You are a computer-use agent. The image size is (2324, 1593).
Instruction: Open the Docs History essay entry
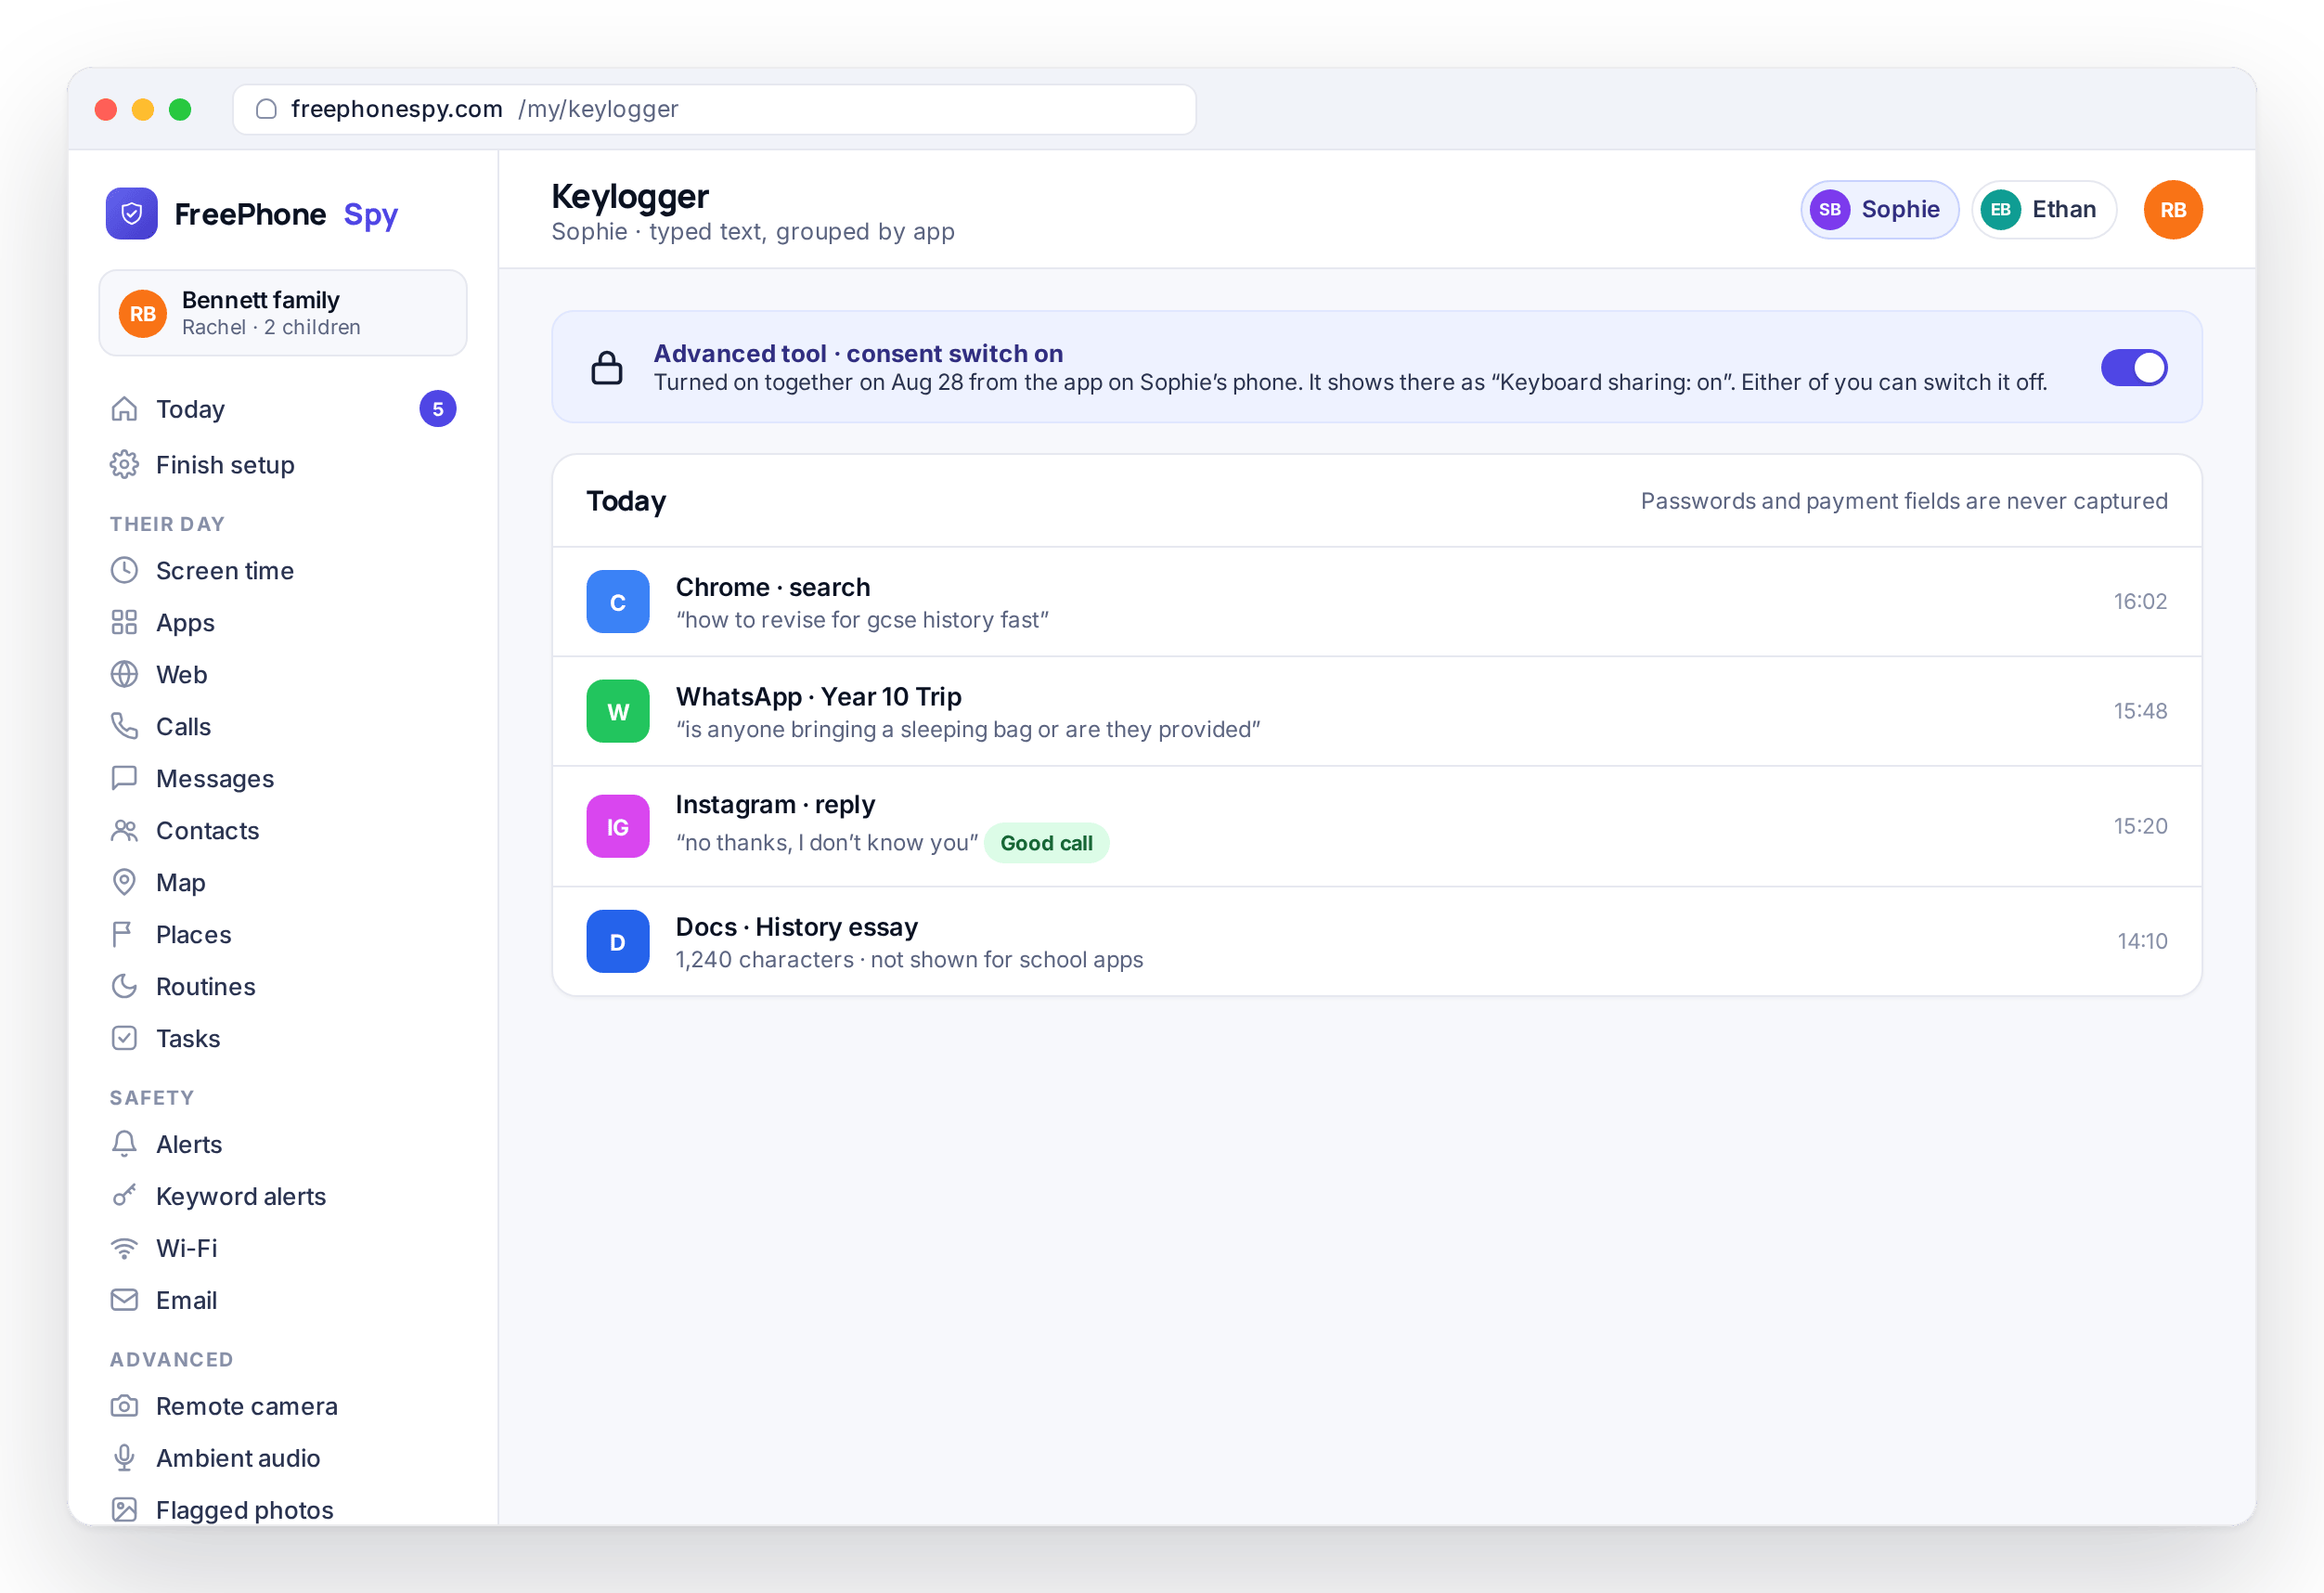tap(1376, 942)
